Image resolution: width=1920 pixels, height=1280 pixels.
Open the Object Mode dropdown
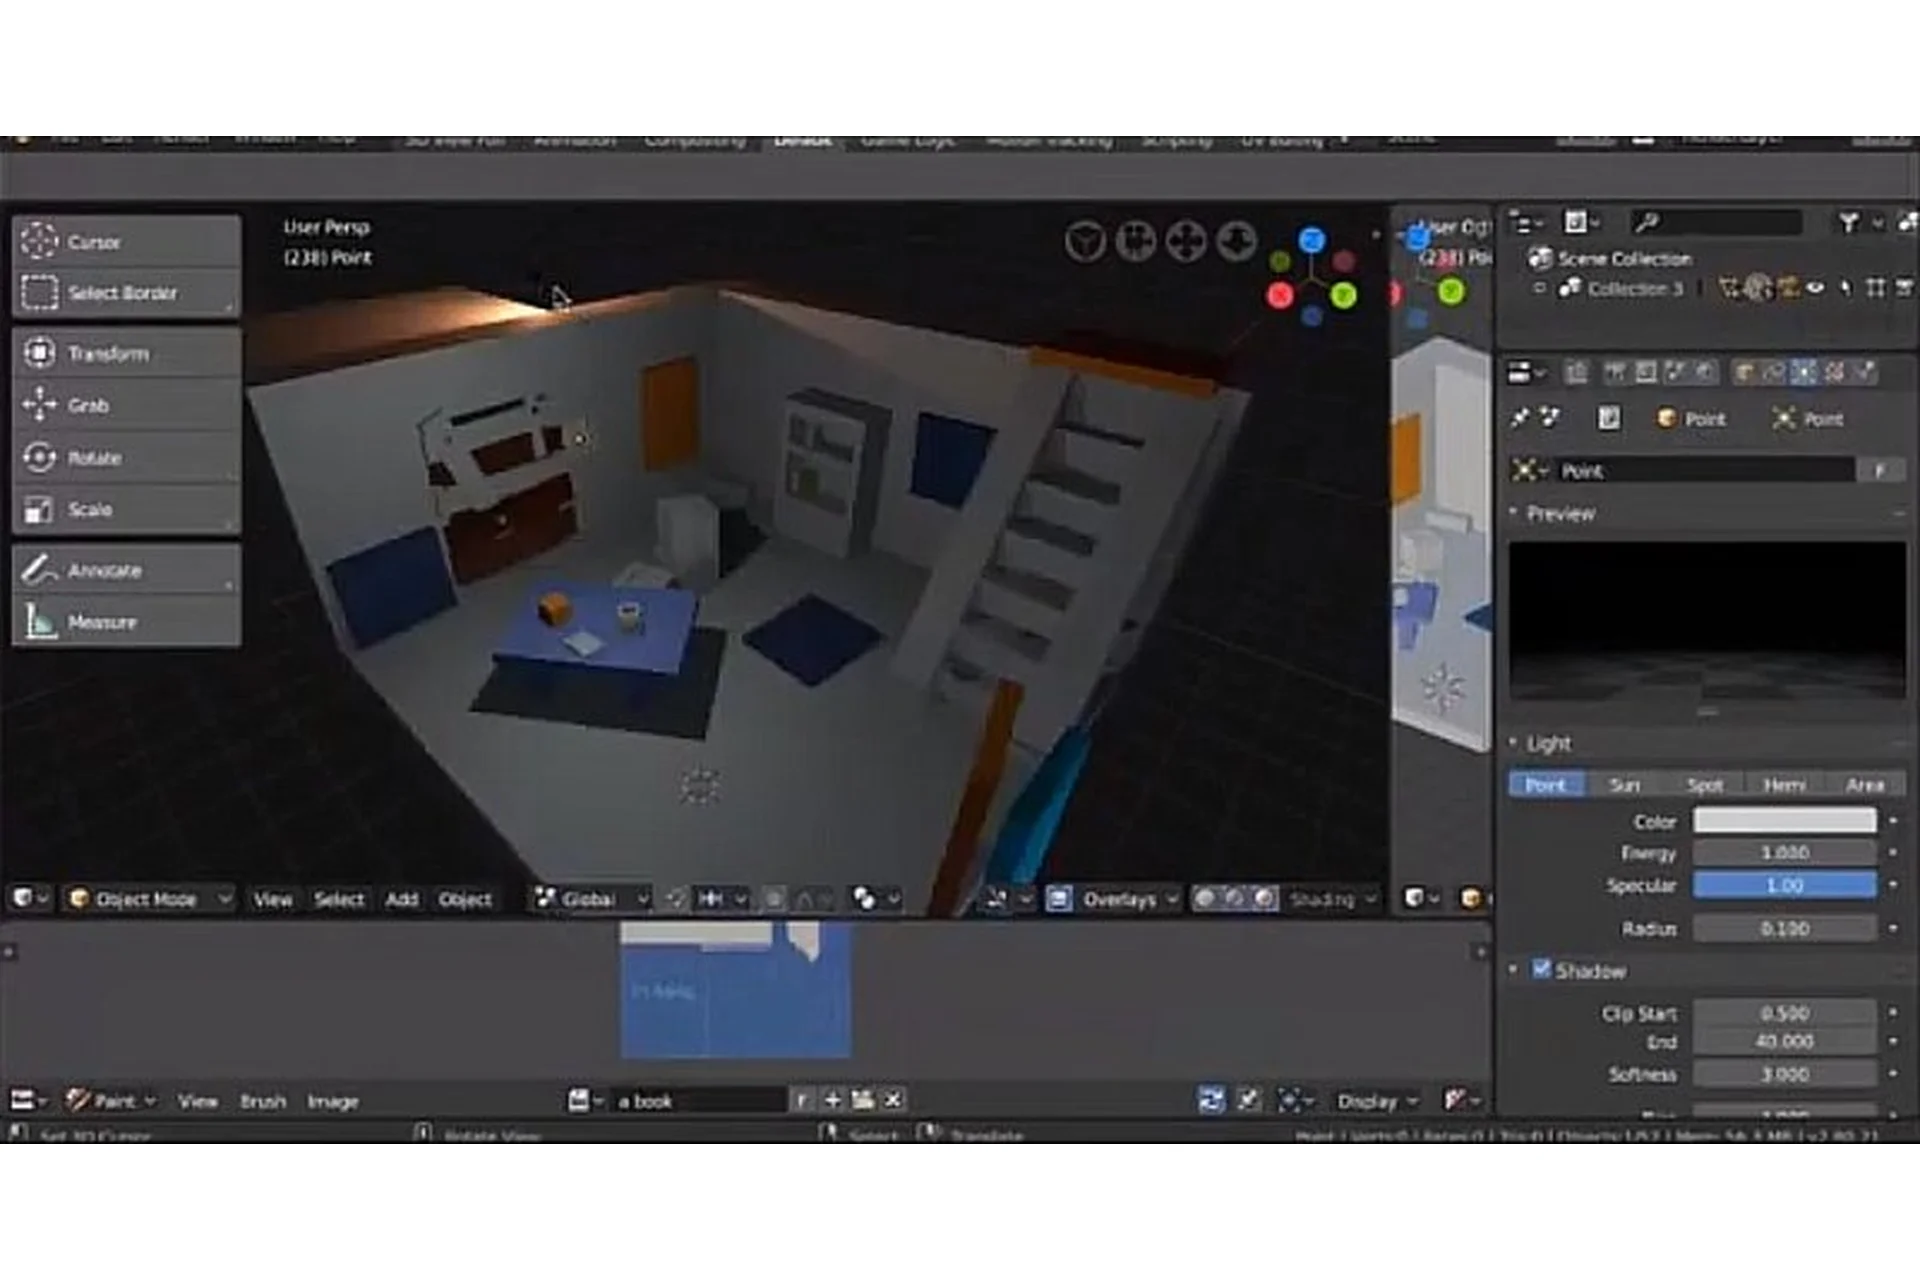[x=150, y=899]
